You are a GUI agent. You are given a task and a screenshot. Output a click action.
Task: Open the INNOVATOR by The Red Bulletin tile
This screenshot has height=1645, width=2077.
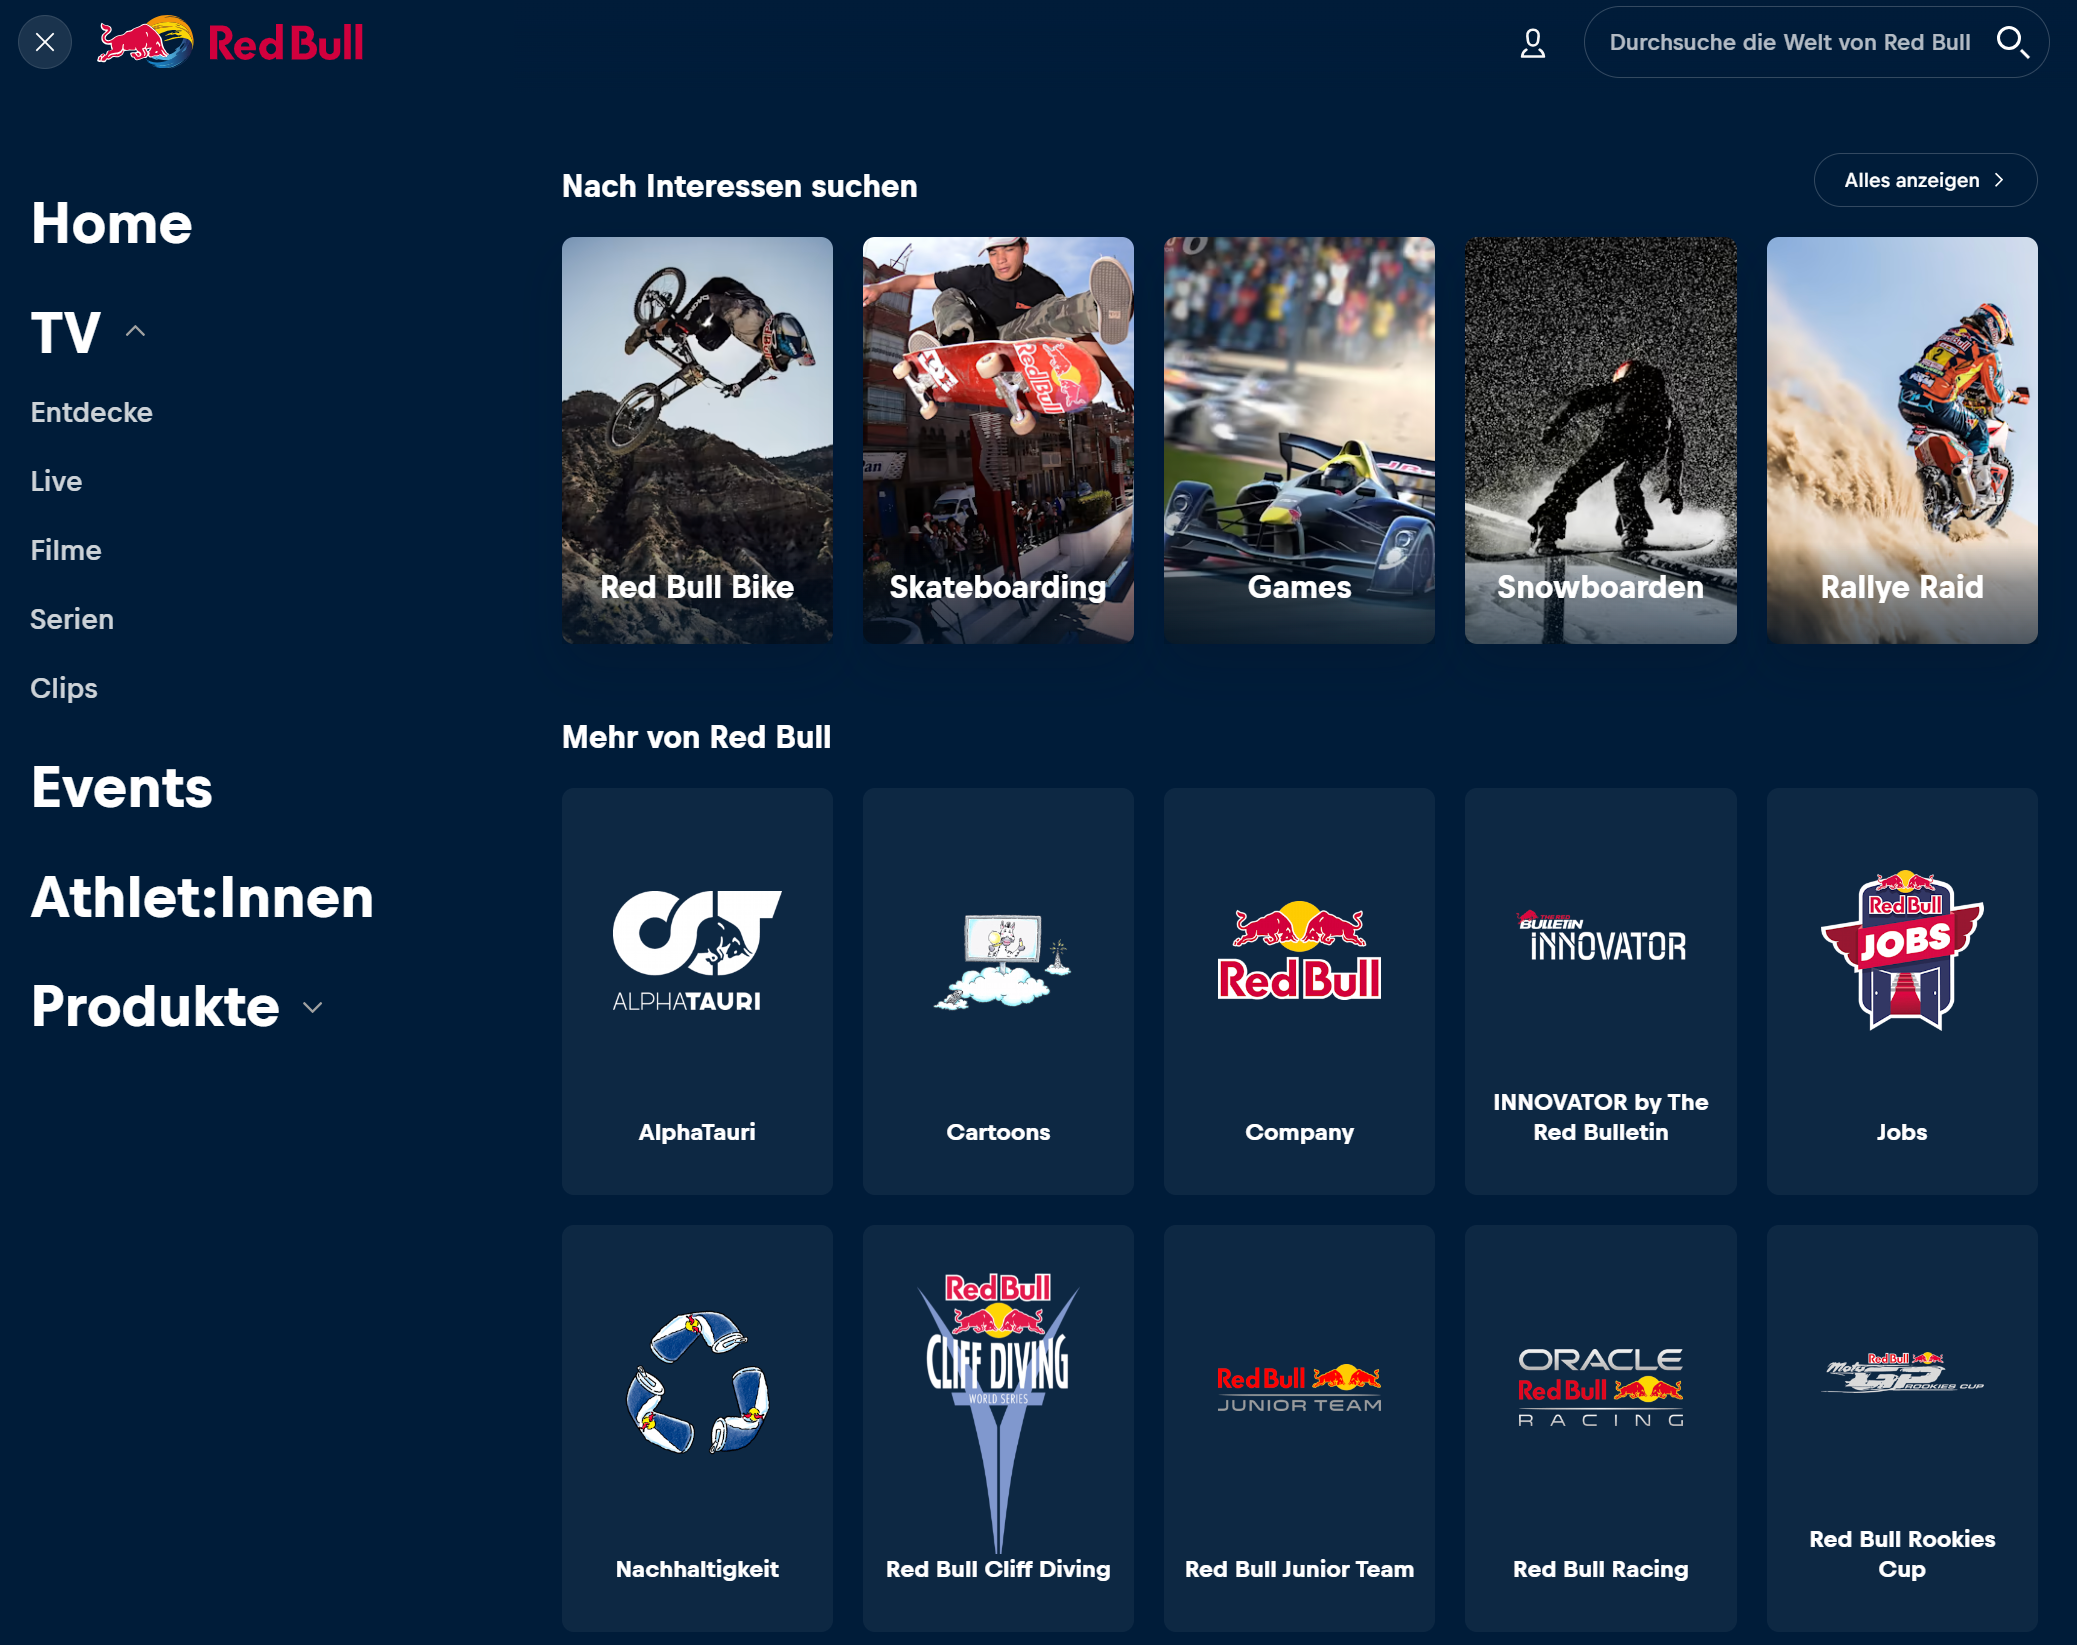point(1600,991)
